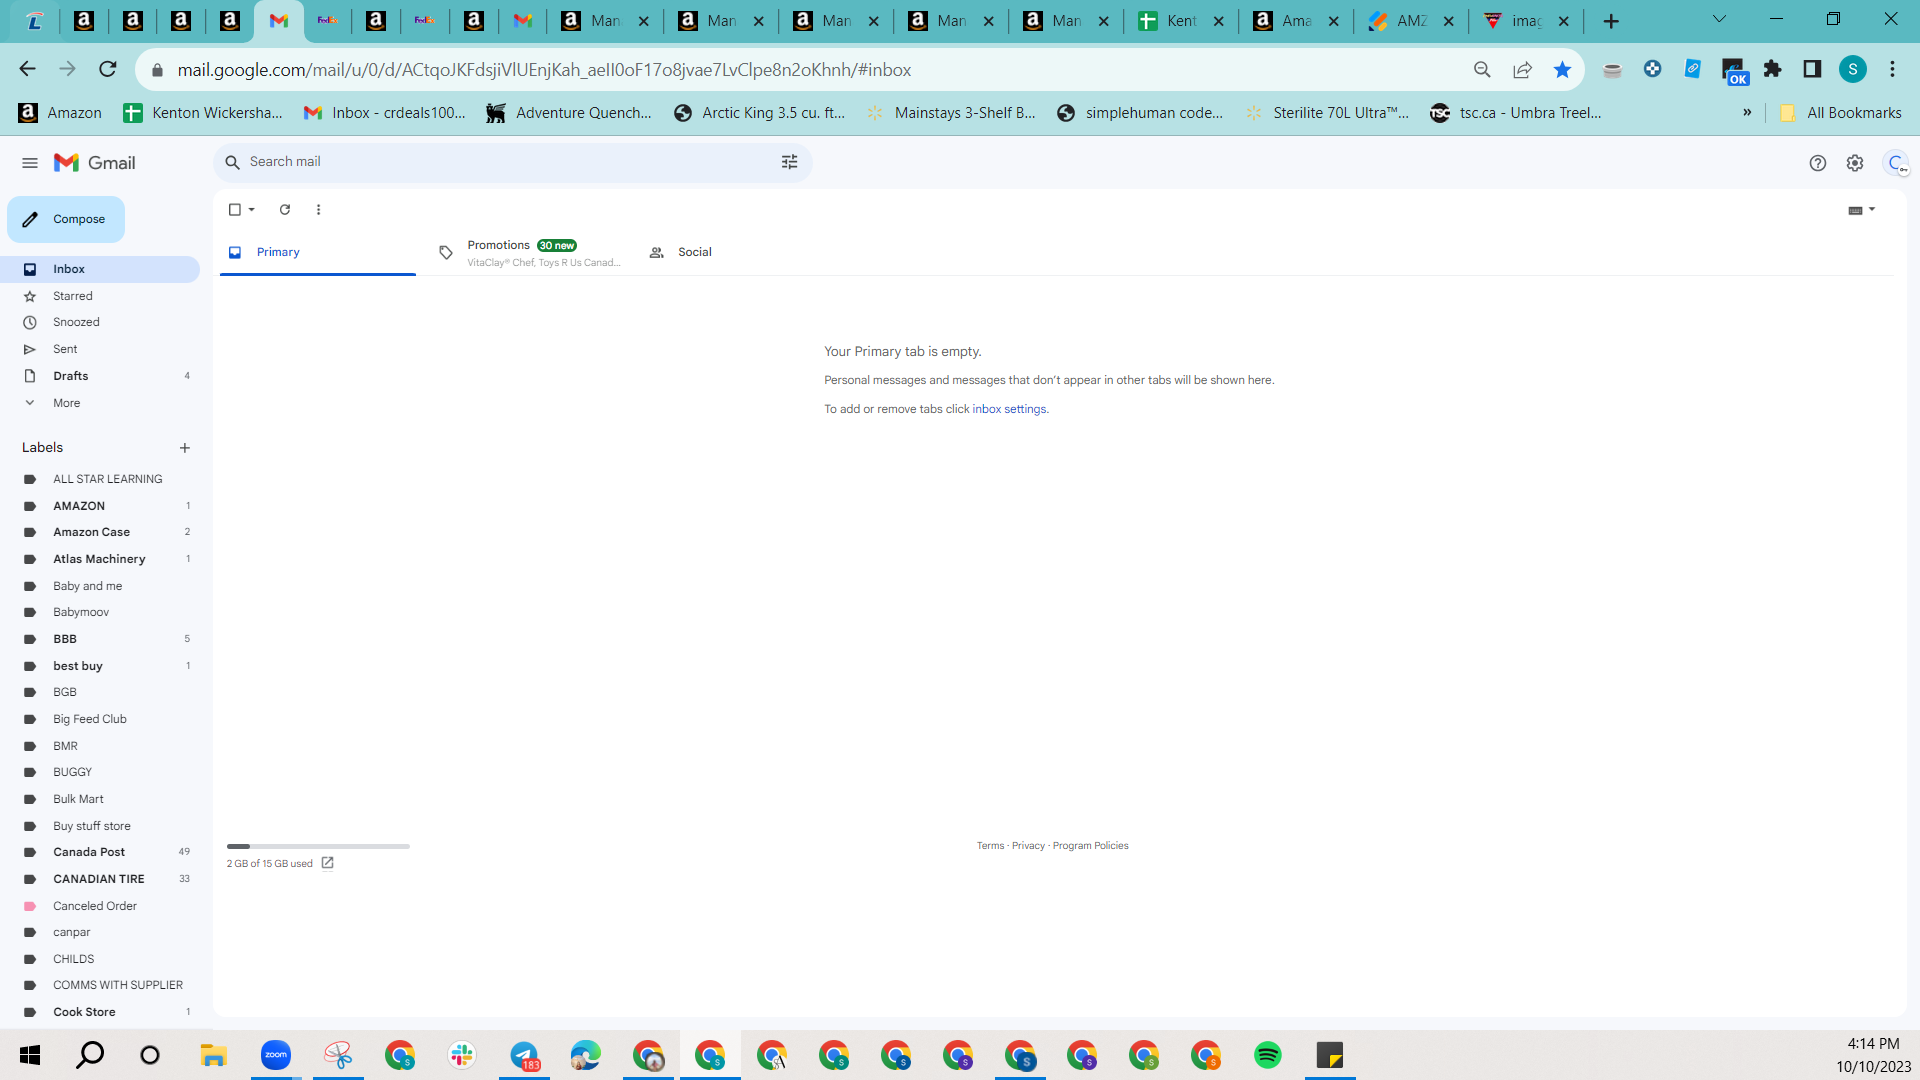Switch to the Kent browser tab
This screenshot has height=1080, width=1920.
pyautogui.click(x=1180, y=21)
